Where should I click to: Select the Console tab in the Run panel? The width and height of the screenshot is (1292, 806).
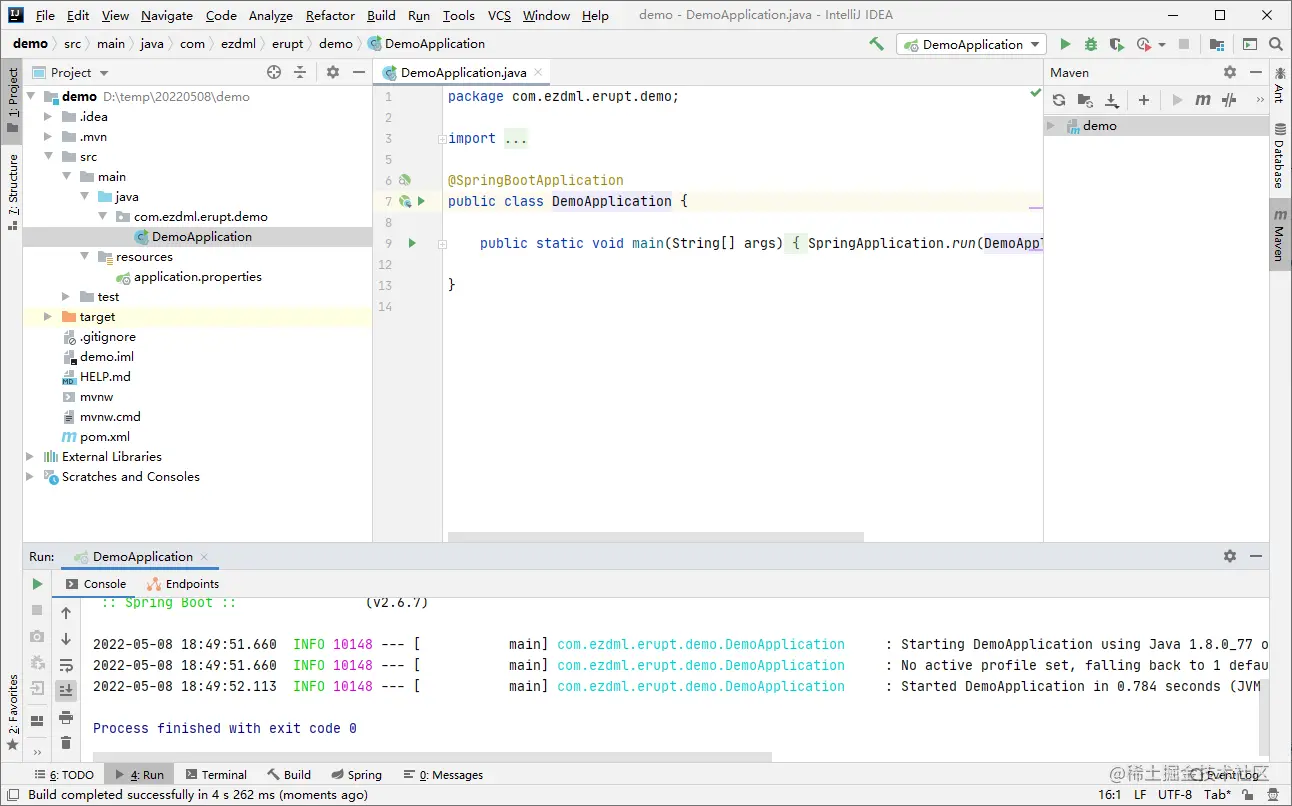coord(96,584)
